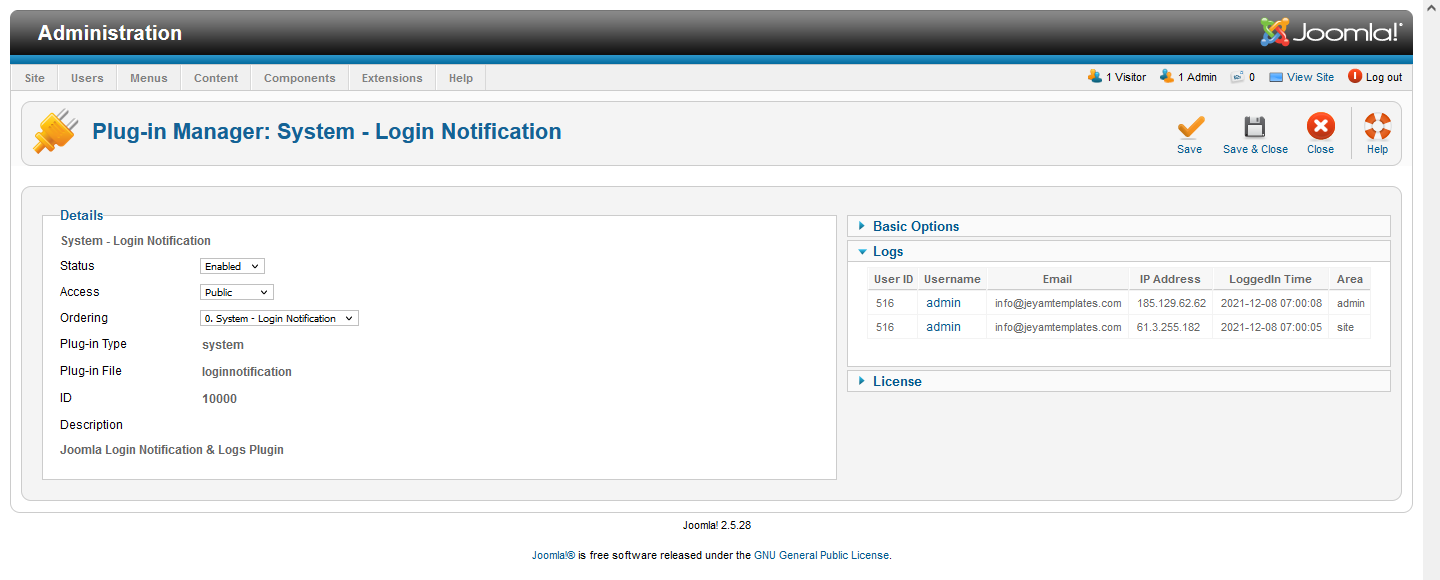The height and width of the screenshot is (580, 1440).
Task: Open the Components menu
Action: click(x=300, y=78)
